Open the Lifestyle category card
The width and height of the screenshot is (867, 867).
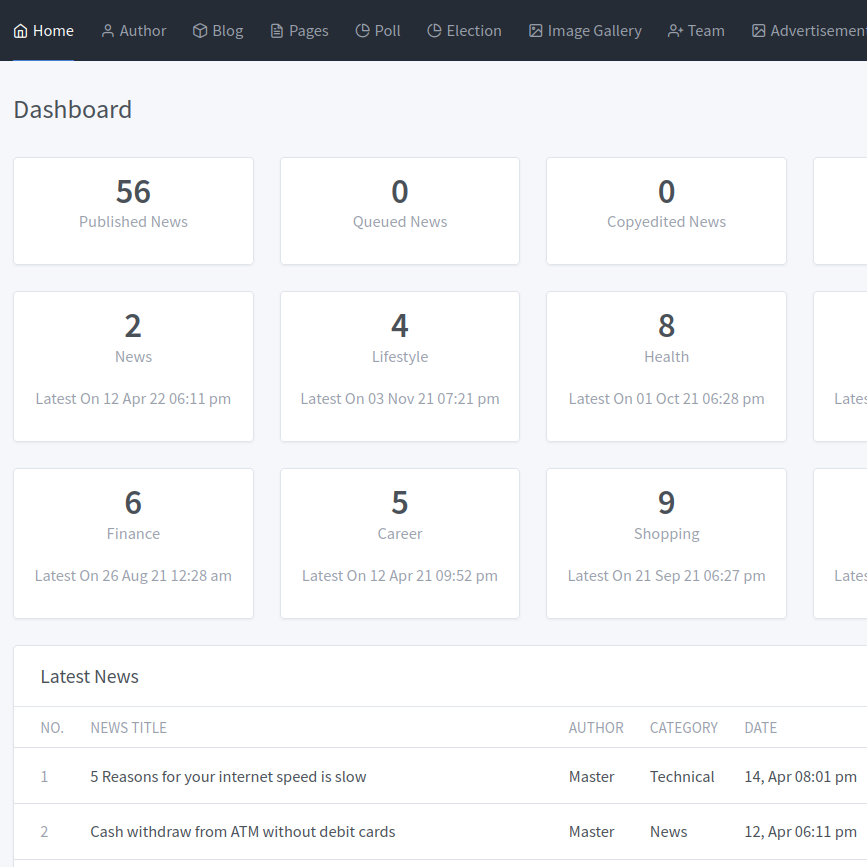pos(400,366)
